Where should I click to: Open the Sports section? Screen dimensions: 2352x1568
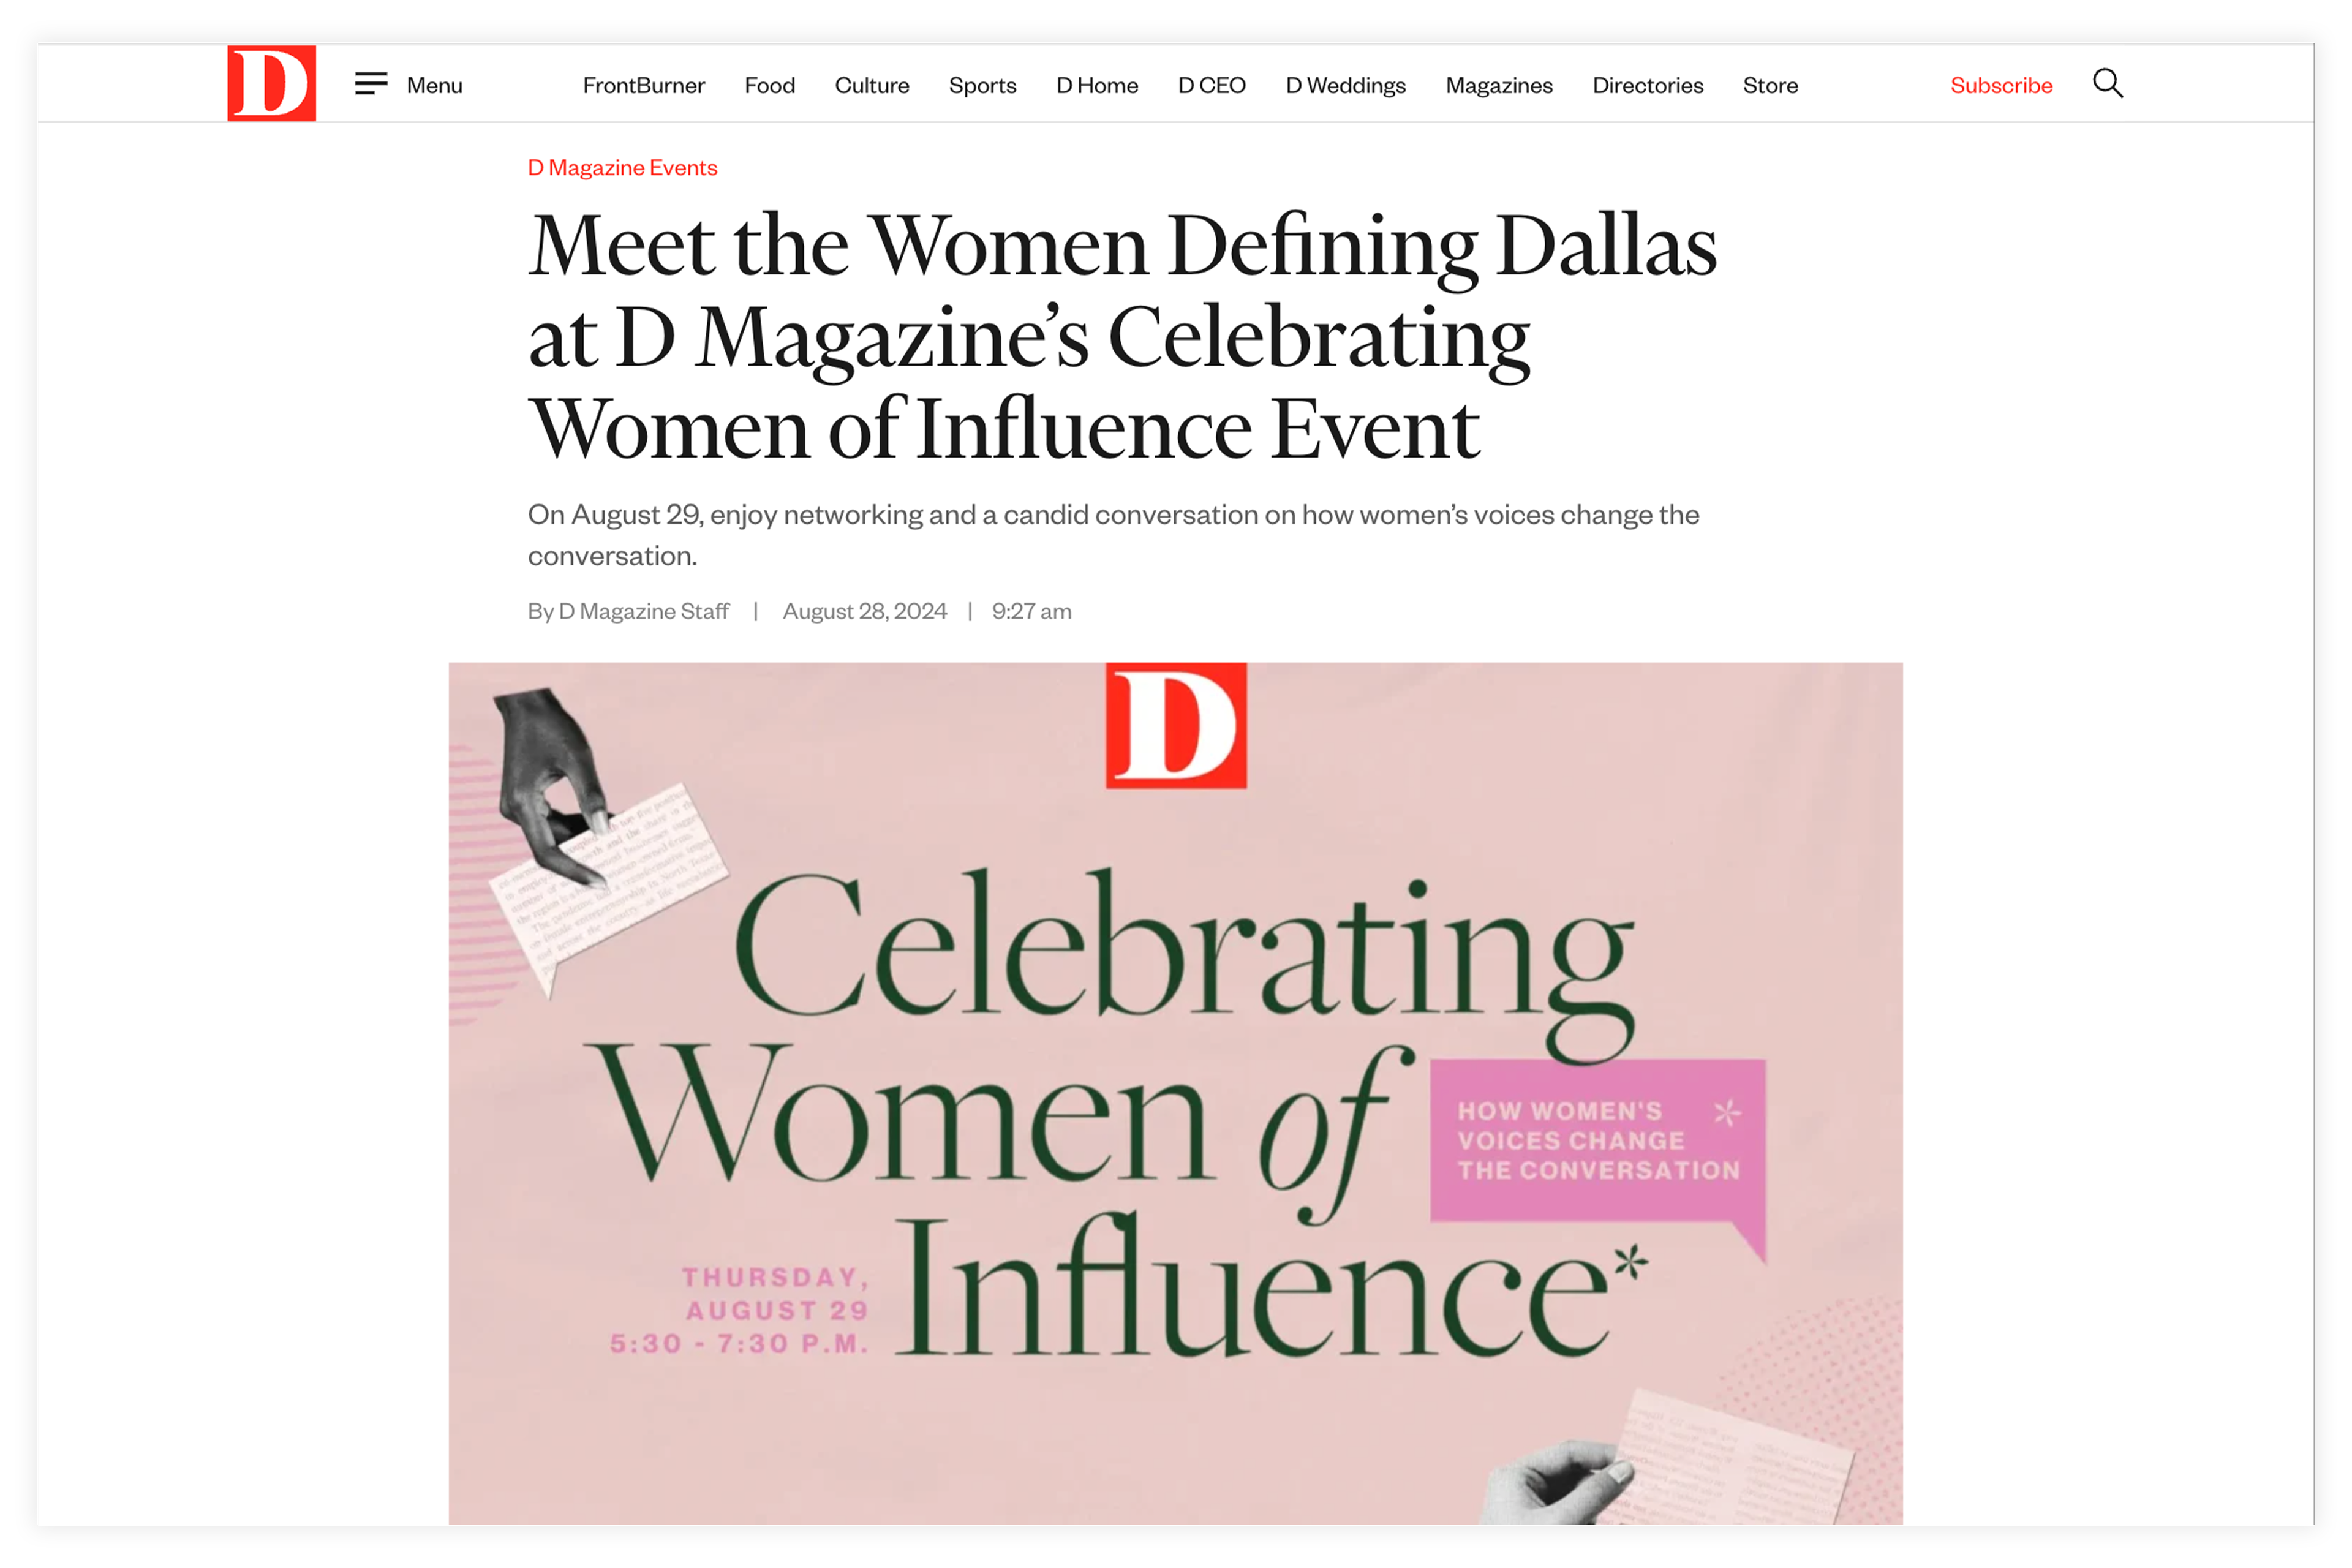point(982,86)
